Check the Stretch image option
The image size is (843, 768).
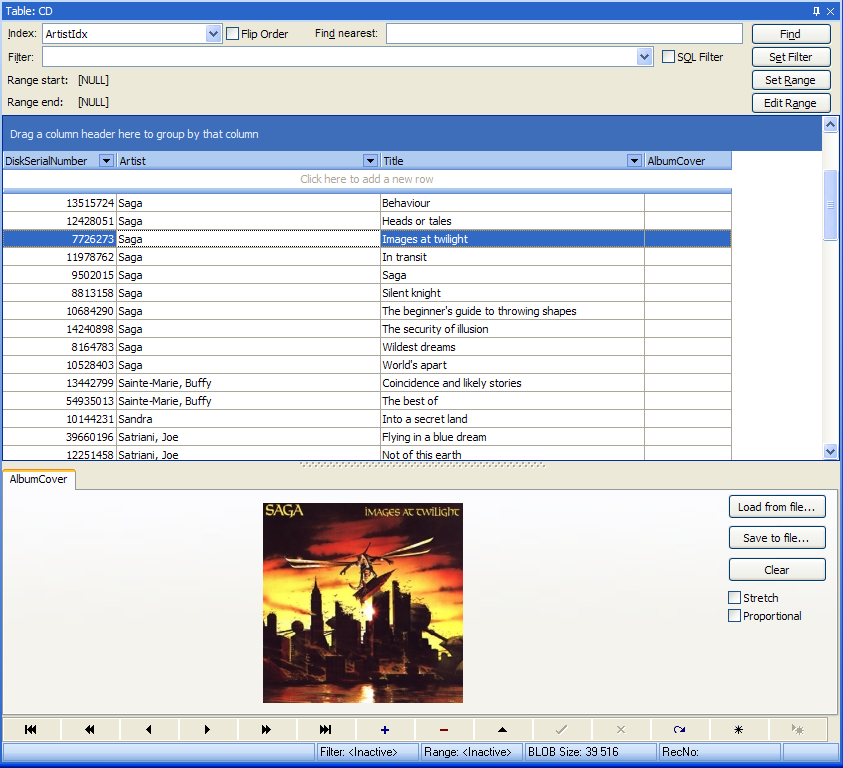pyautogui.click(x=735, y=598)
